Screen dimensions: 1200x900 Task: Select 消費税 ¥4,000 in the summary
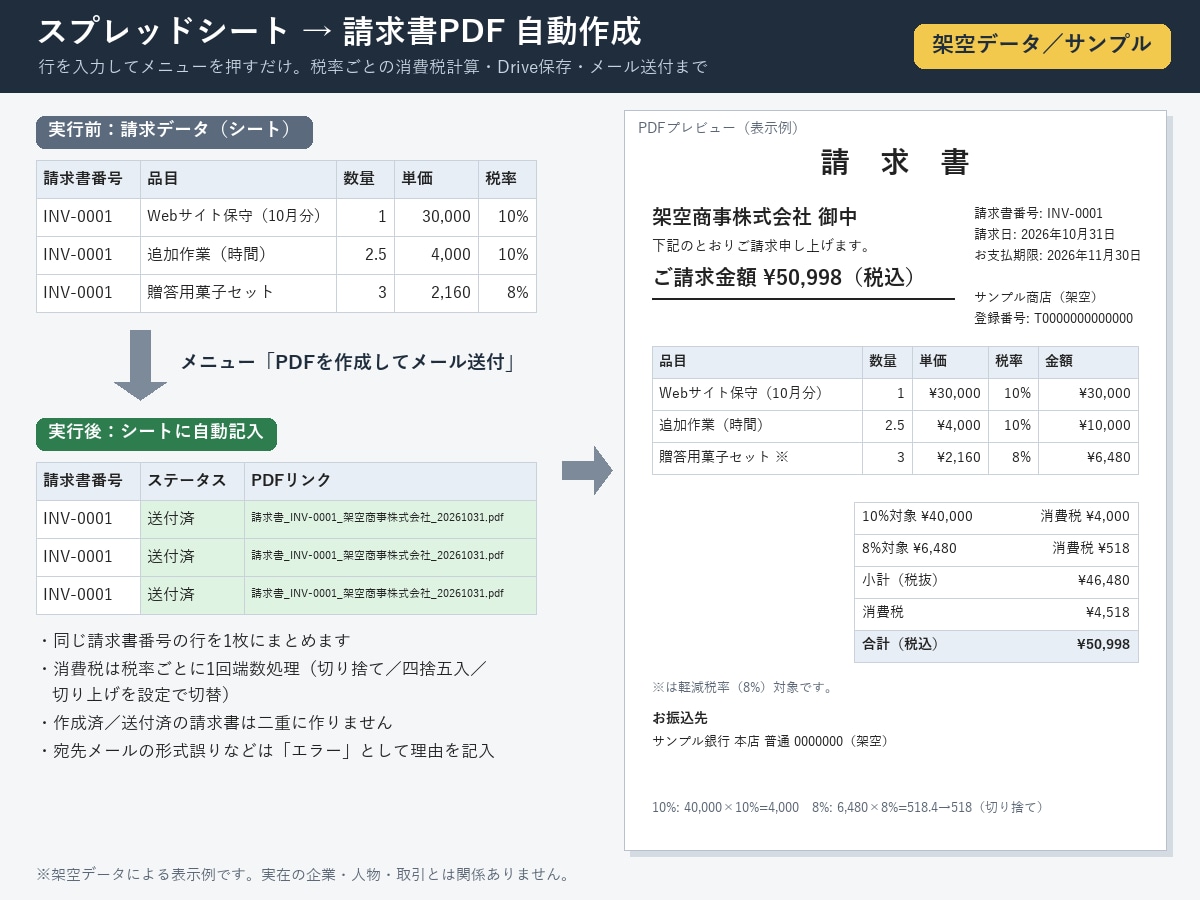click(1085, 516)
